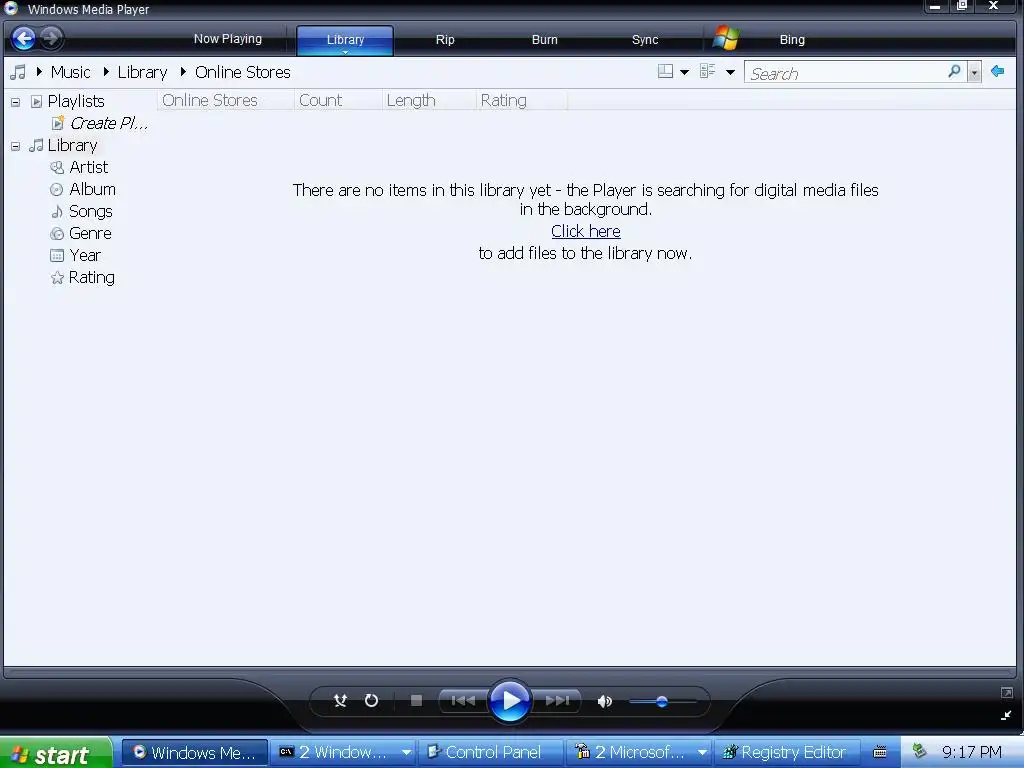Viewport: 1024px width, 768px height.
Task: Expand the arrow before Online Stores breadcrumb
Action: point(183,72)
